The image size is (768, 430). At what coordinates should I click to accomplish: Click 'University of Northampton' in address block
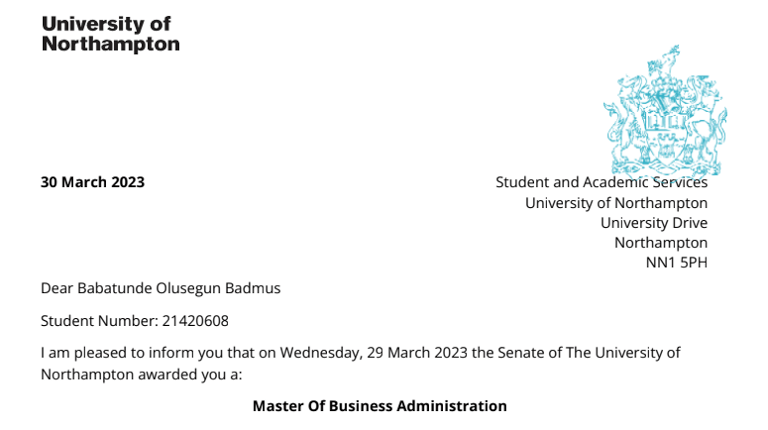pyautogui.click(x=616, y=203)
